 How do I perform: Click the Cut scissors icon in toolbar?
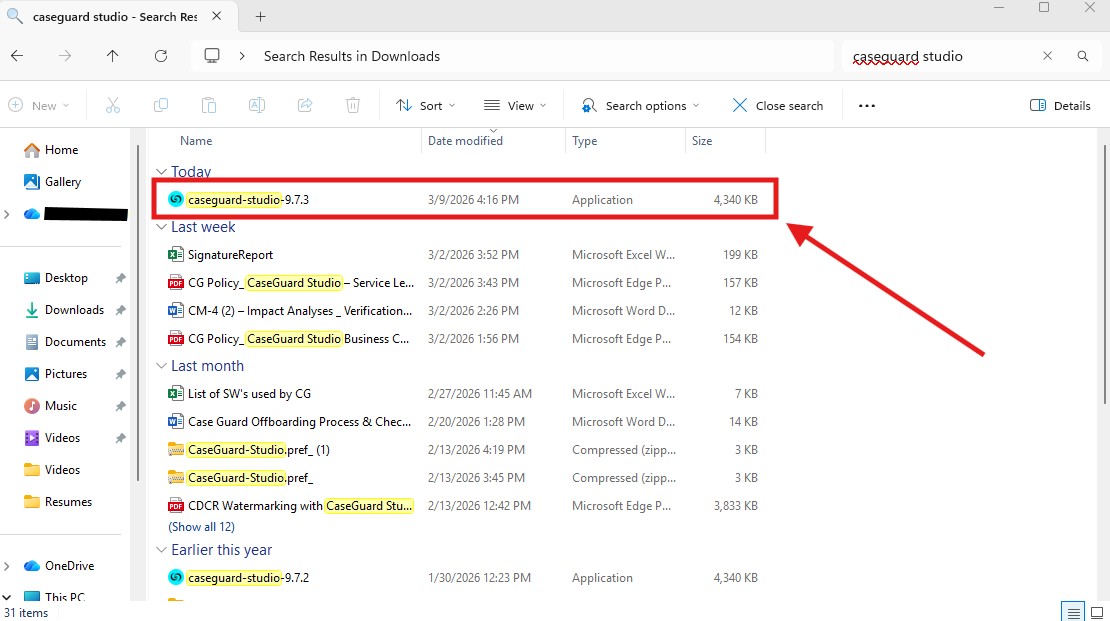113,105
